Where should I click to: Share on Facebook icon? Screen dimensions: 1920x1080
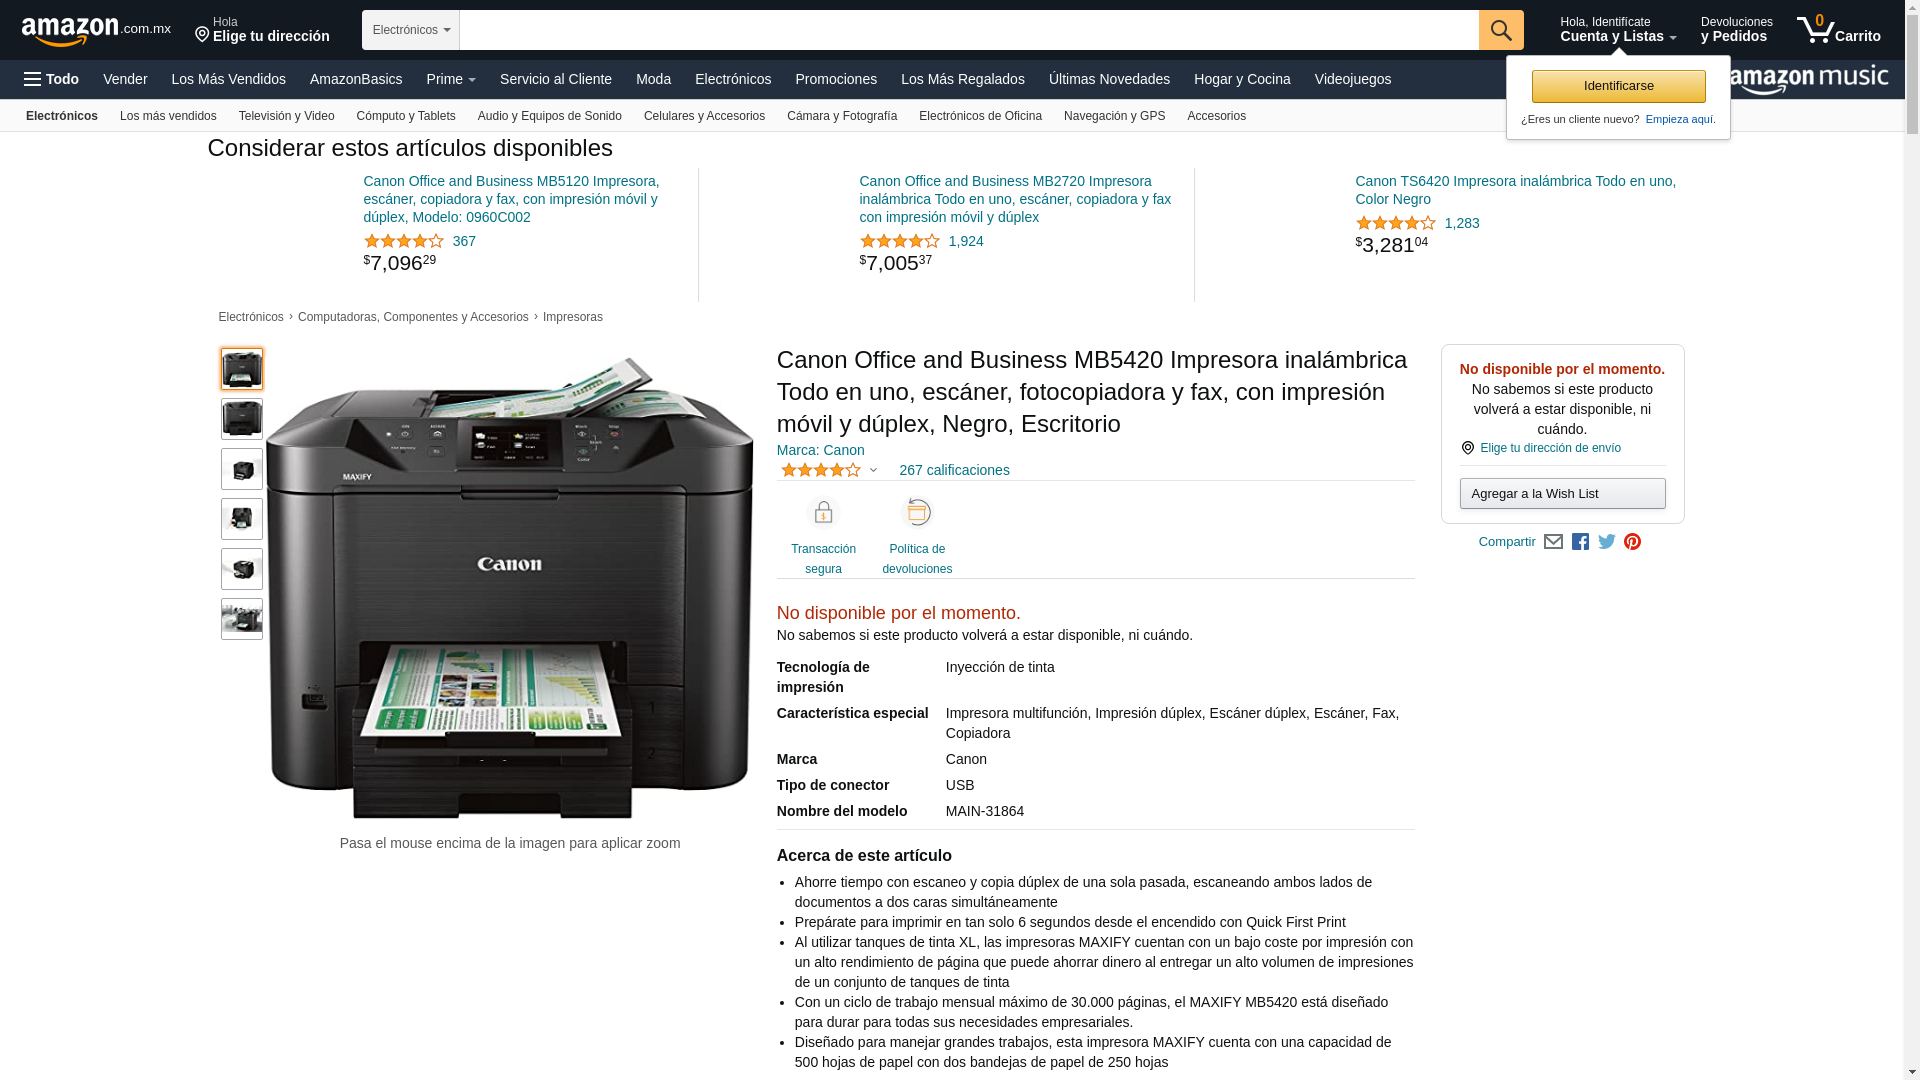coord(1580,542)
